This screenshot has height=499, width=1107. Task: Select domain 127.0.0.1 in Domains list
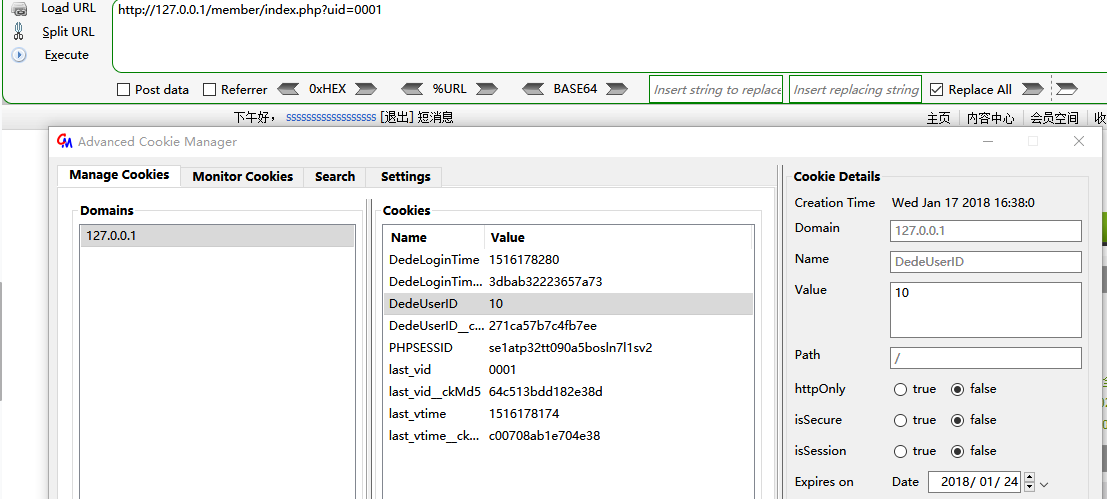[217, 236]
